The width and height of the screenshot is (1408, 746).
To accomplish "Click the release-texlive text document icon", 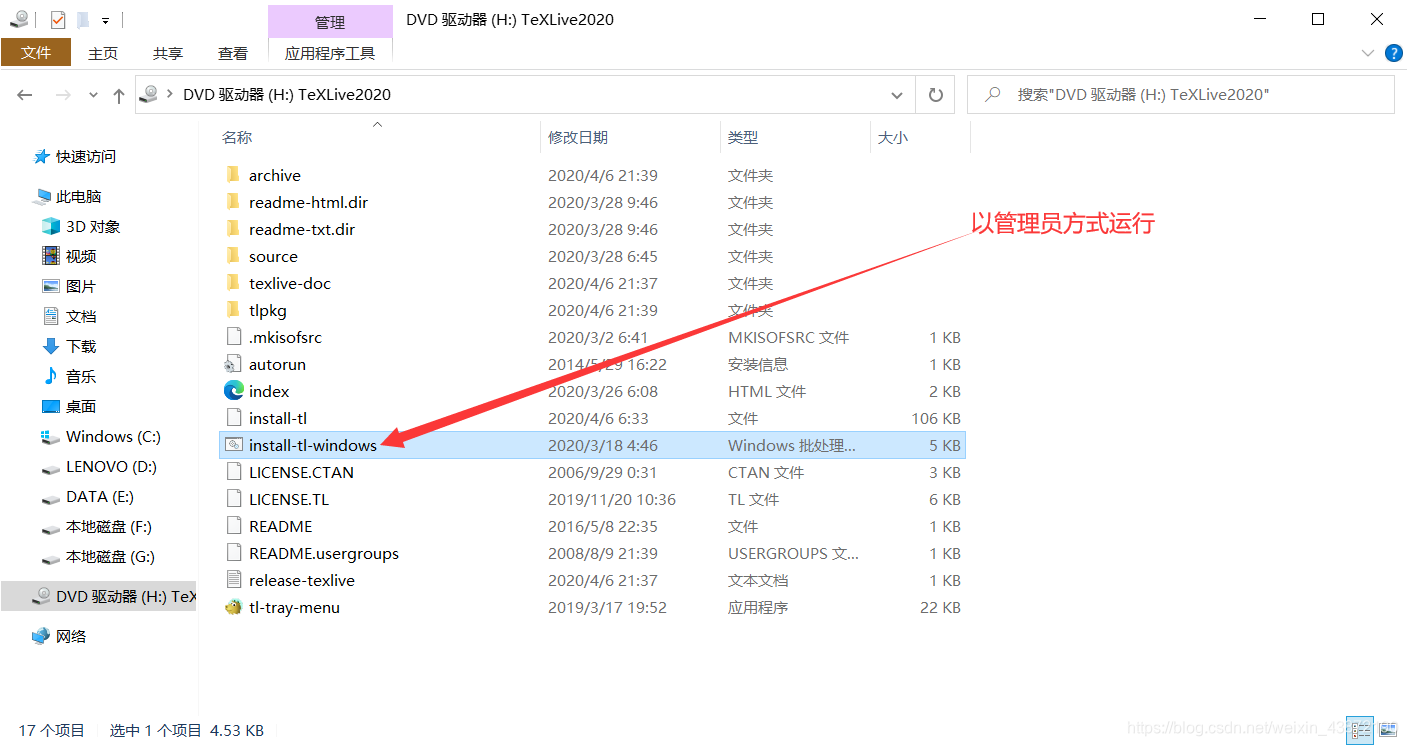I will 233,580.
